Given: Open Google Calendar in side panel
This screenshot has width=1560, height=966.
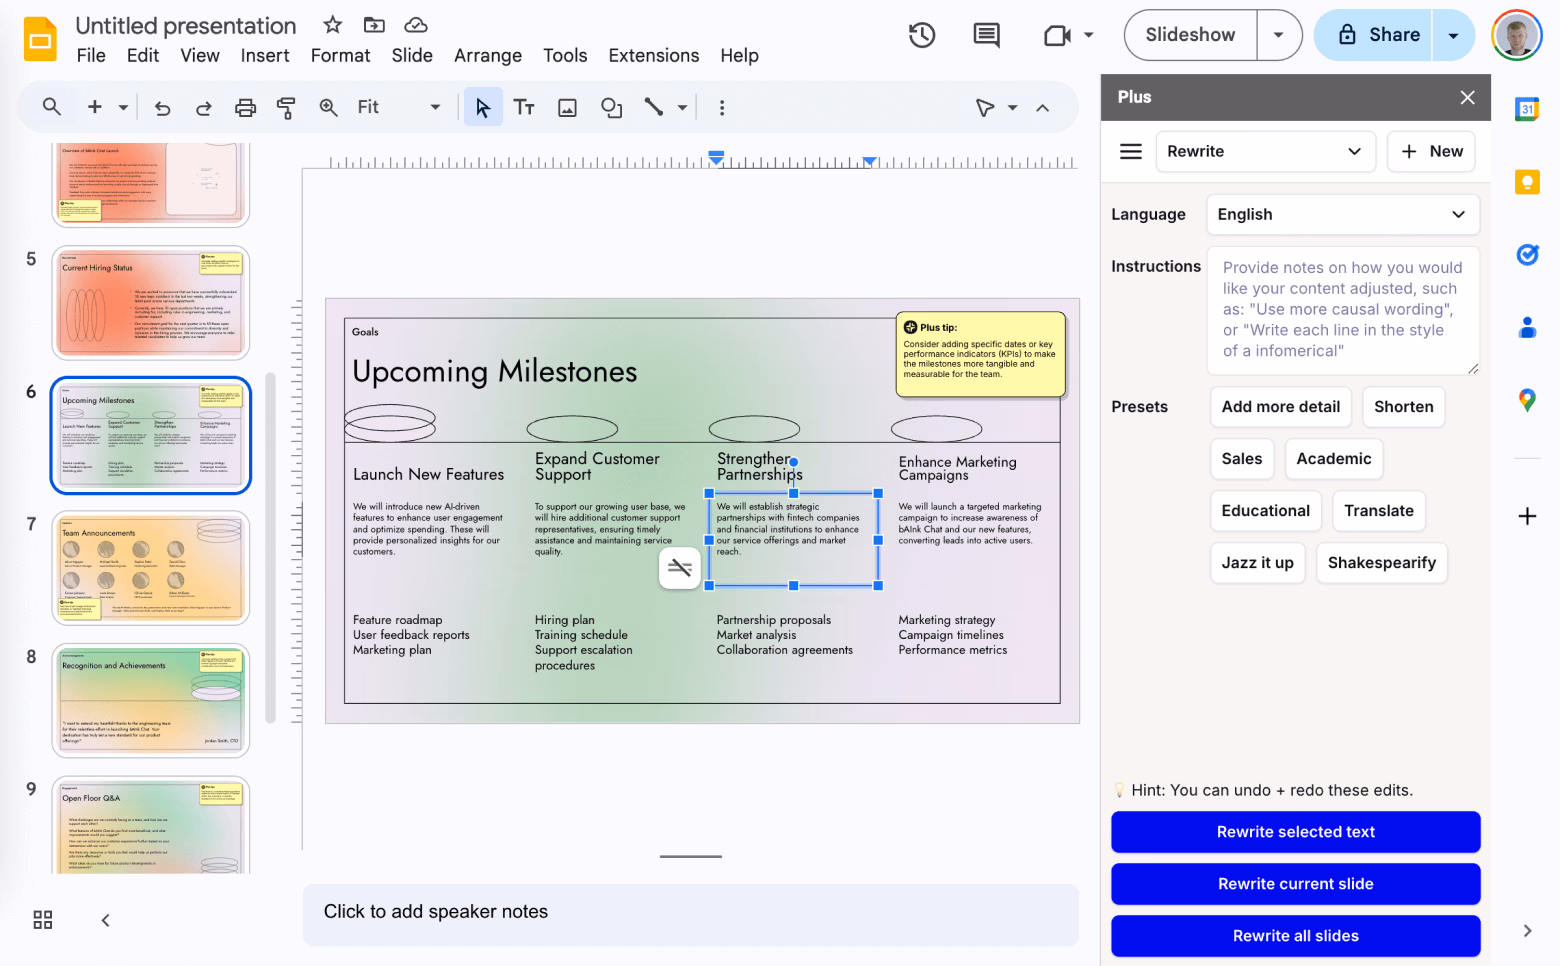Looking at the screenshot, I should (x=1527, y=109).
